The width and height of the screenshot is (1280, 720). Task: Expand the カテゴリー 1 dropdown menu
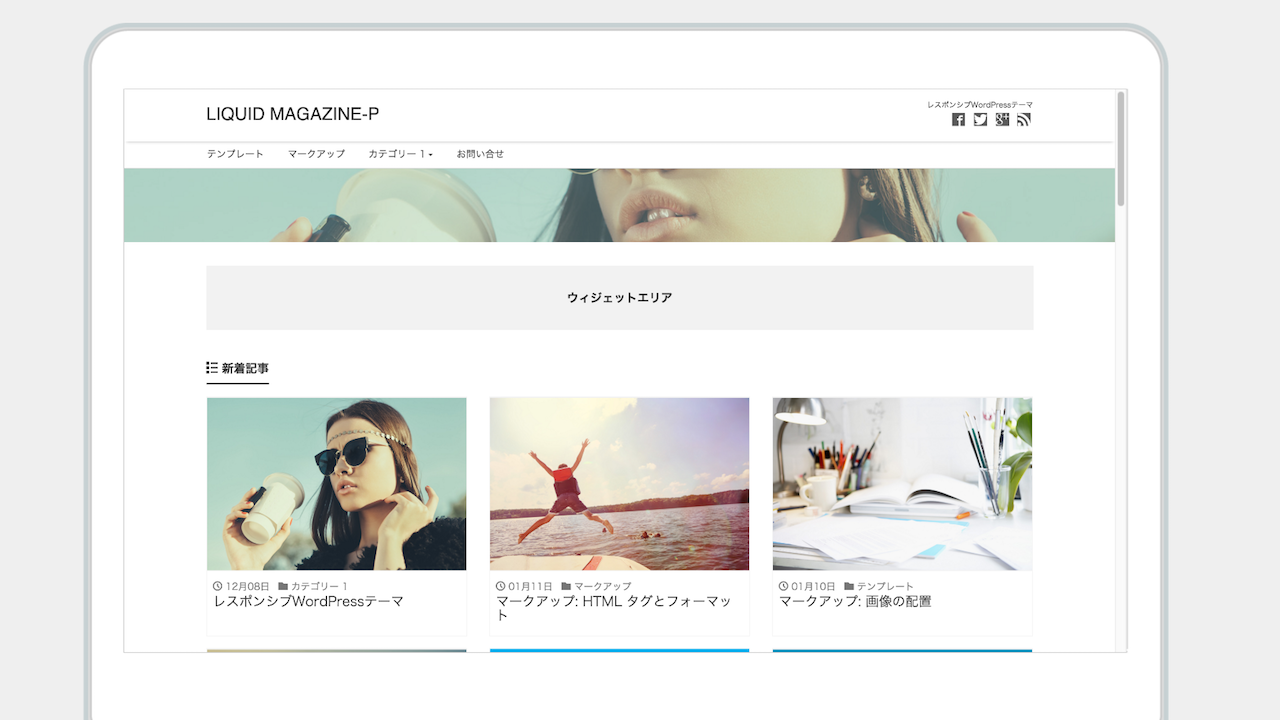(400, 154)
